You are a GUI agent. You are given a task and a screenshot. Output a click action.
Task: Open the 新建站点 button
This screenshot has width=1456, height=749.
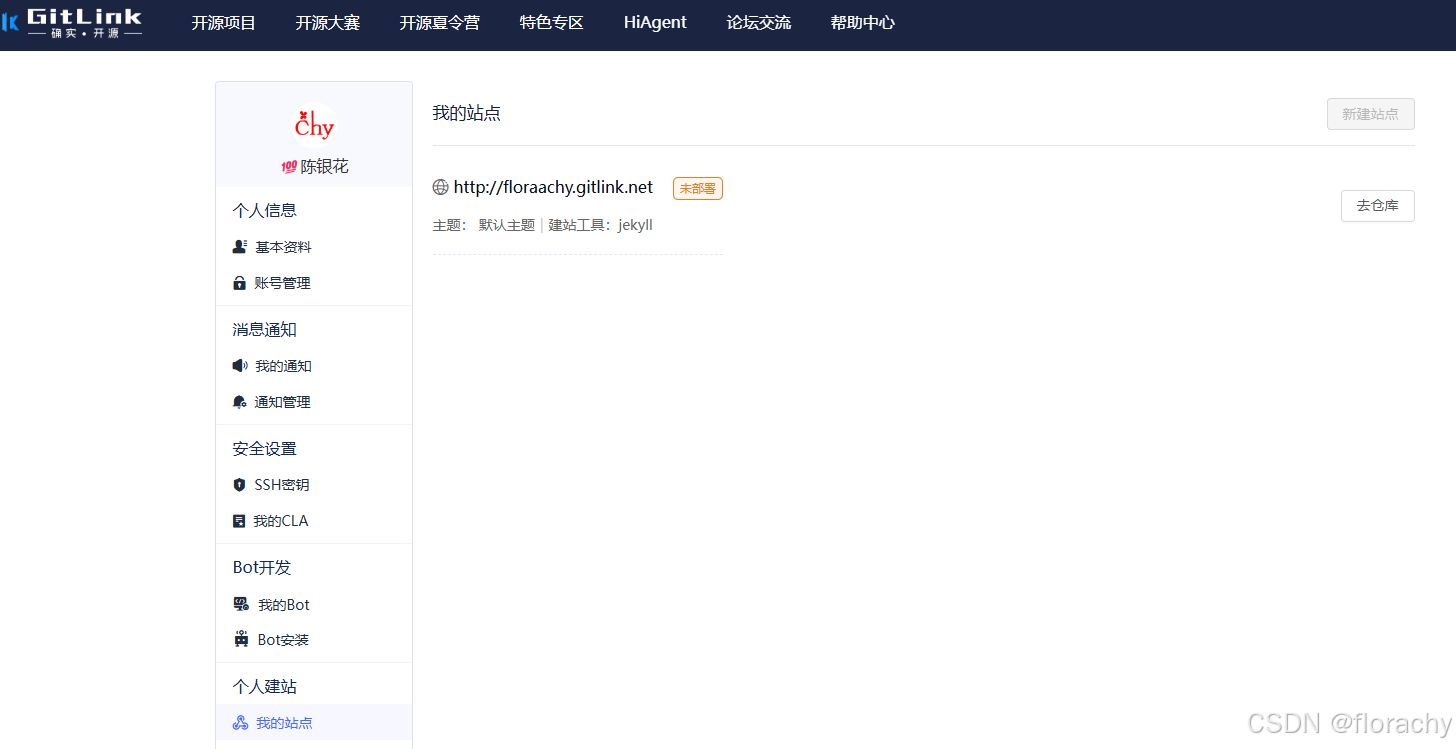pyautogui.click(x=1370, y=114)
